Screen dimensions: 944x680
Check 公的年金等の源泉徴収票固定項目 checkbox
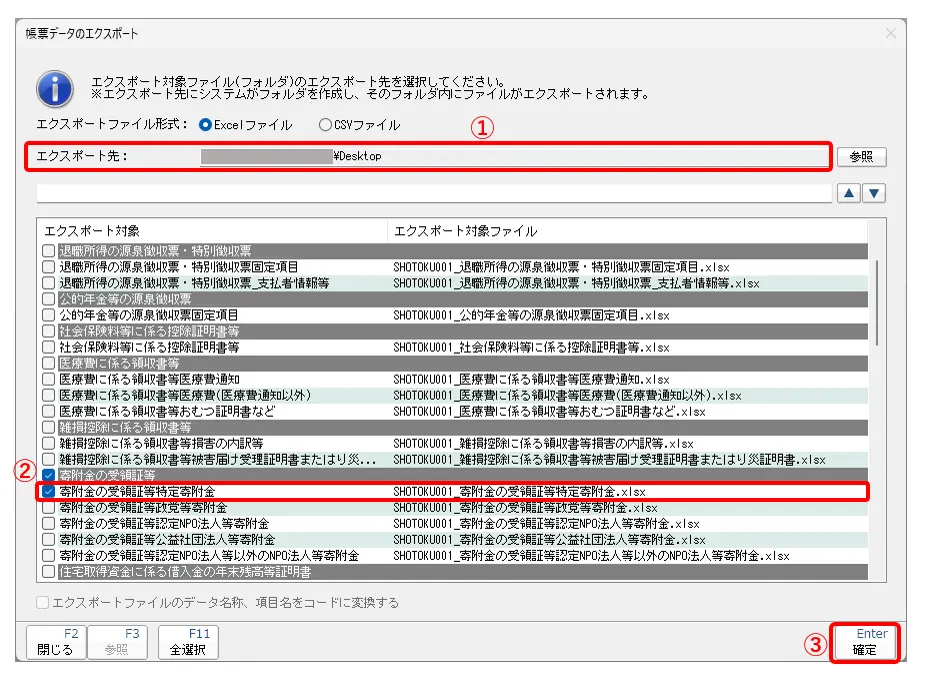(x=48, y=315)
